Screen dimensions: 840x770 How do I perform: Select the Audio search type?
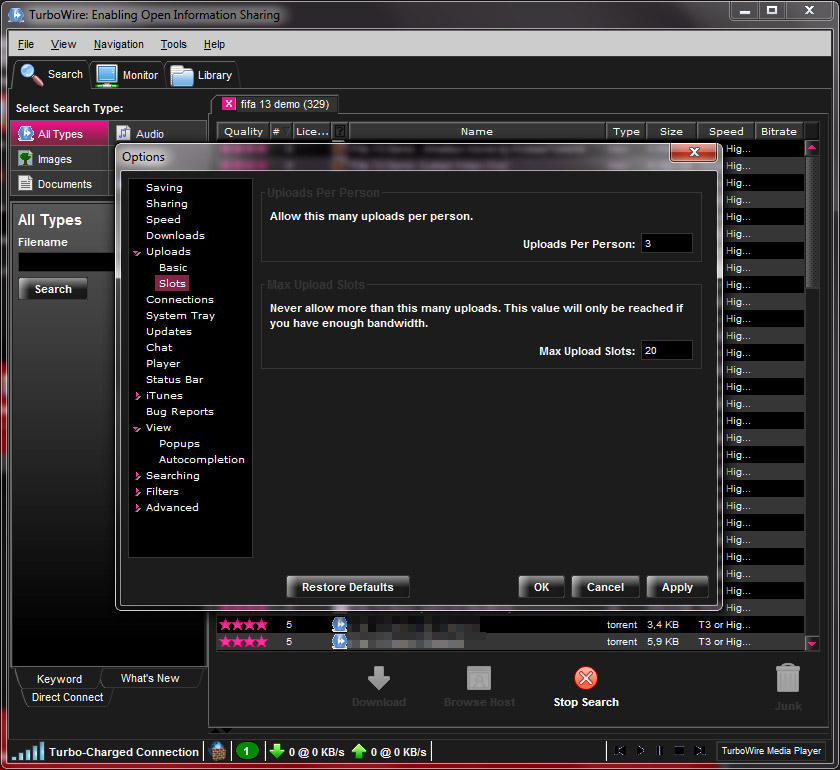(x=149, y=134)
